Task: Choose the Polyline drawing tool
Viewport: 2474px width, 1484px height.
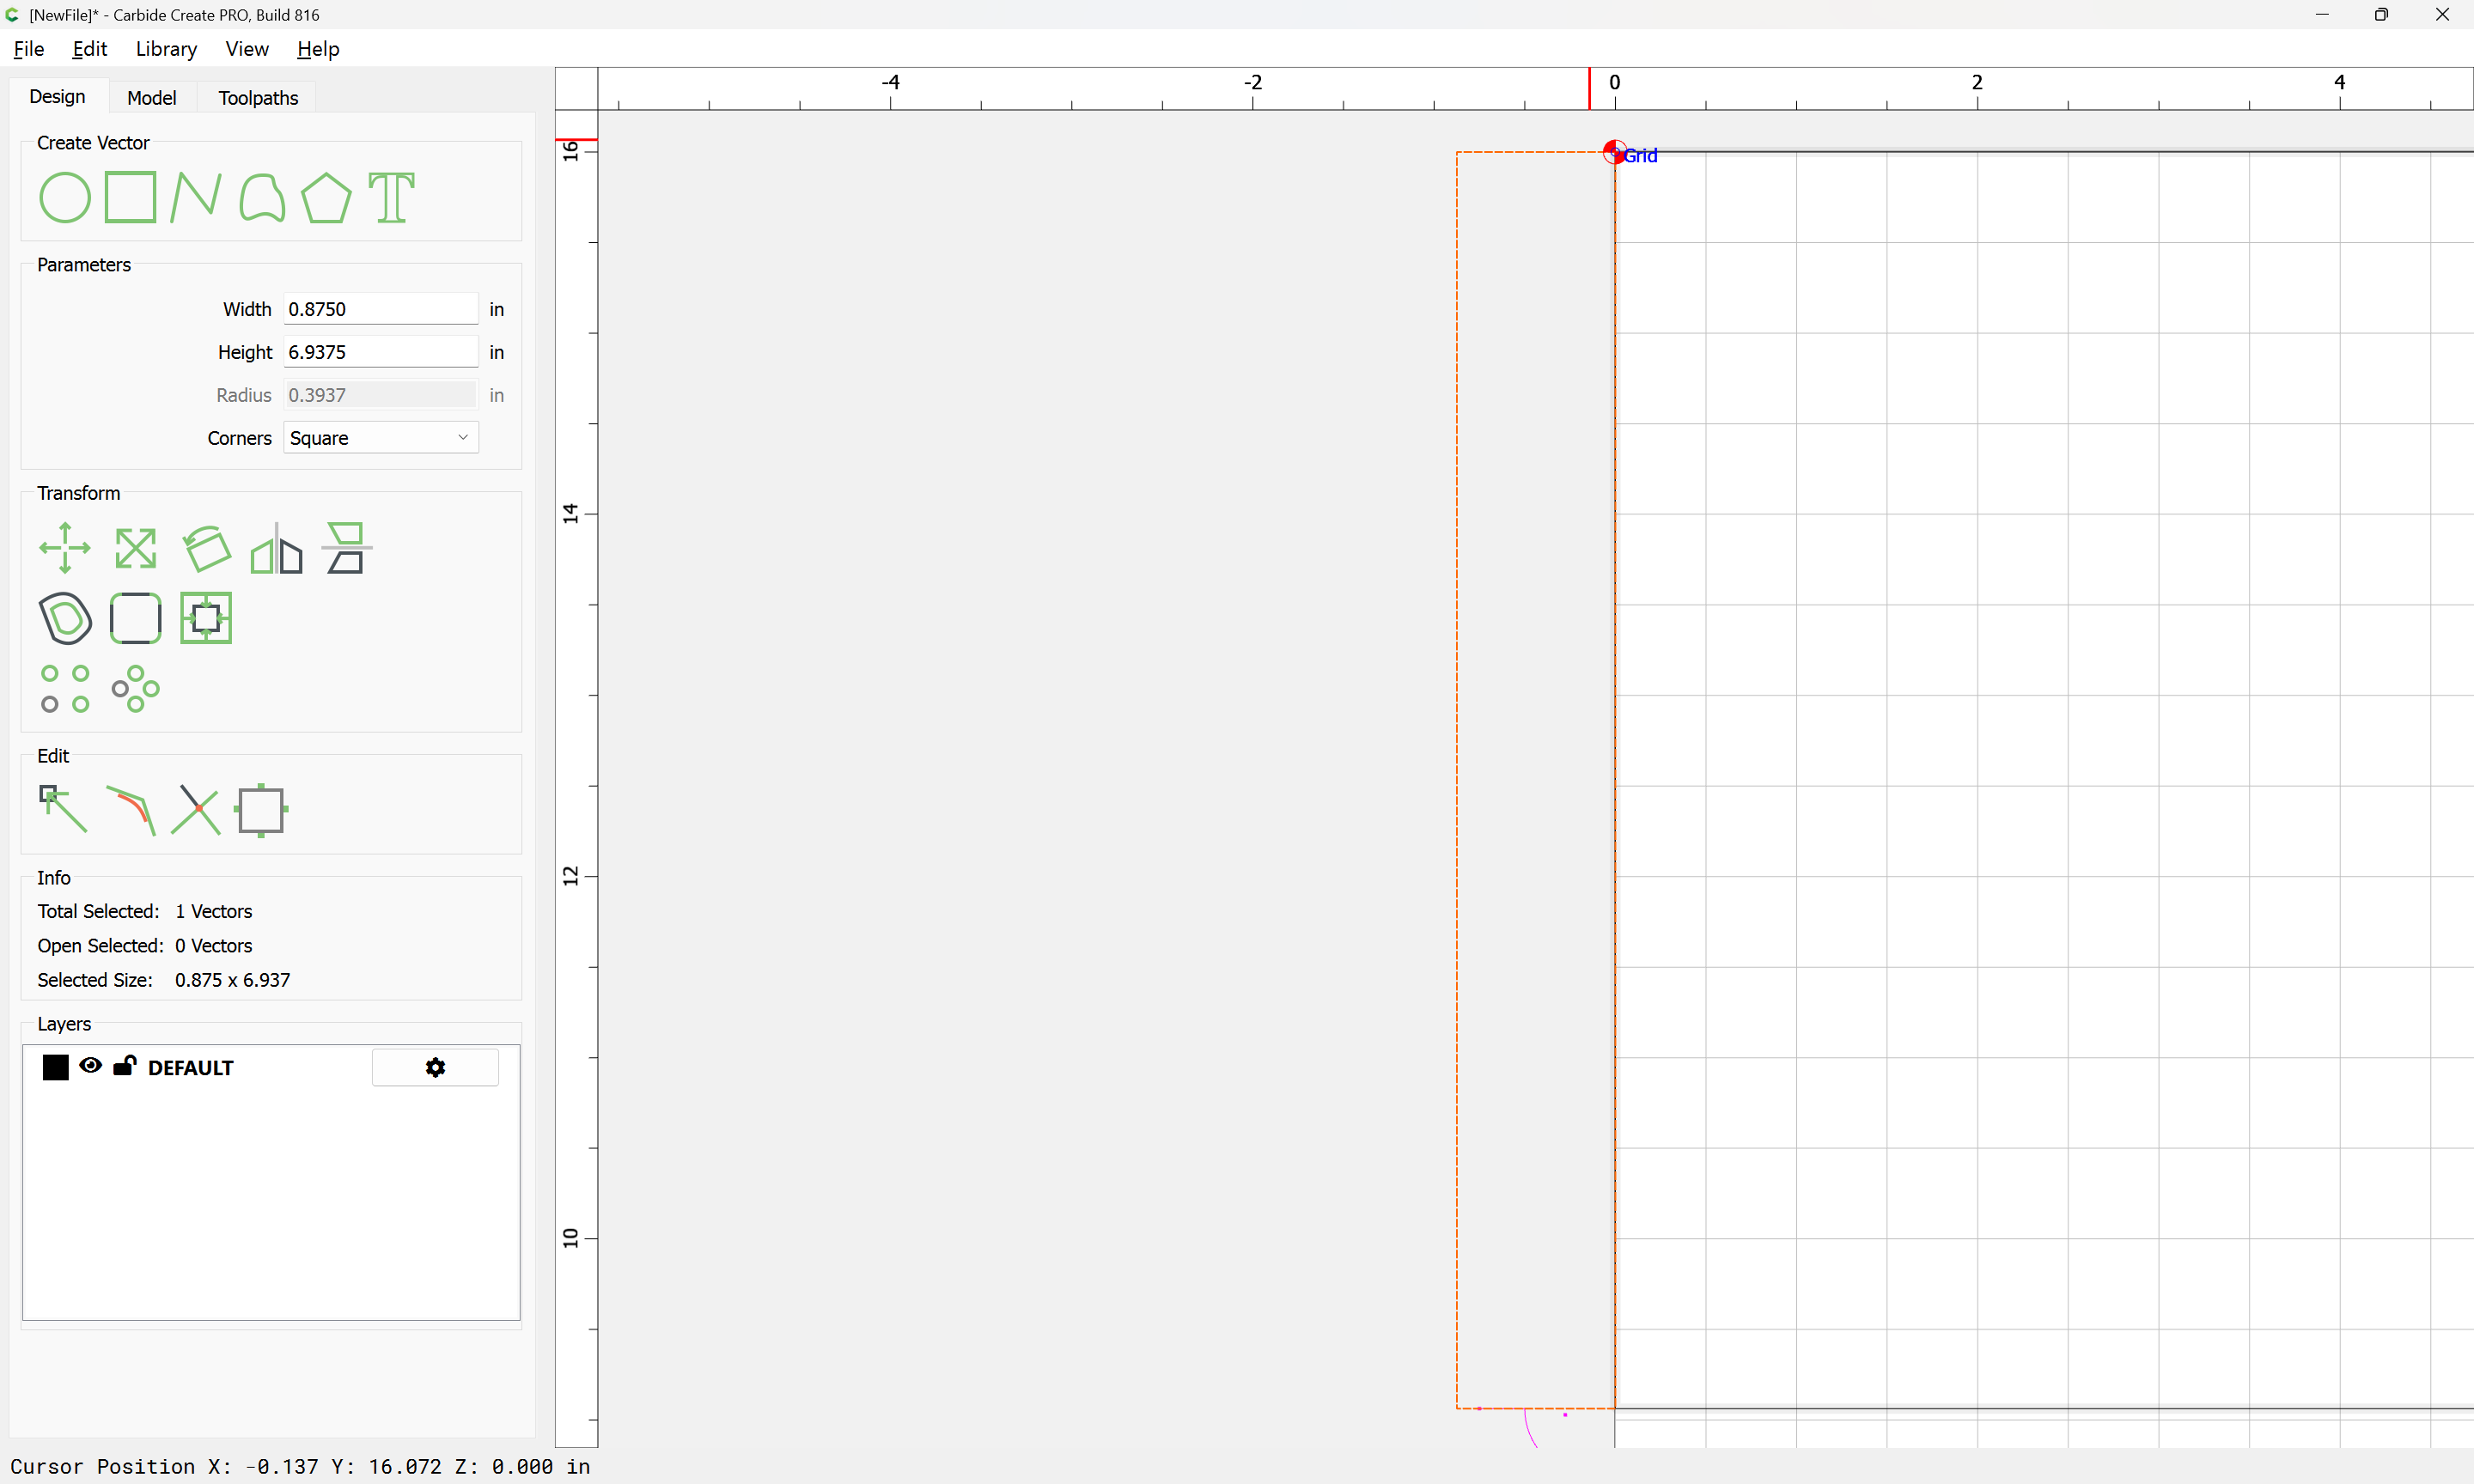Action: pos(196,197)
